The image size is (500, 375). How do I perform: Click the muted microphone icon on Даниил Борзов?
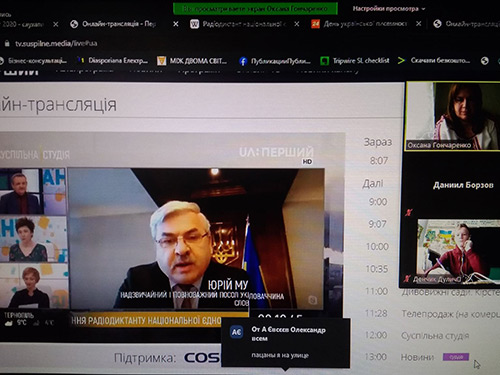click(x=409, y=212)
